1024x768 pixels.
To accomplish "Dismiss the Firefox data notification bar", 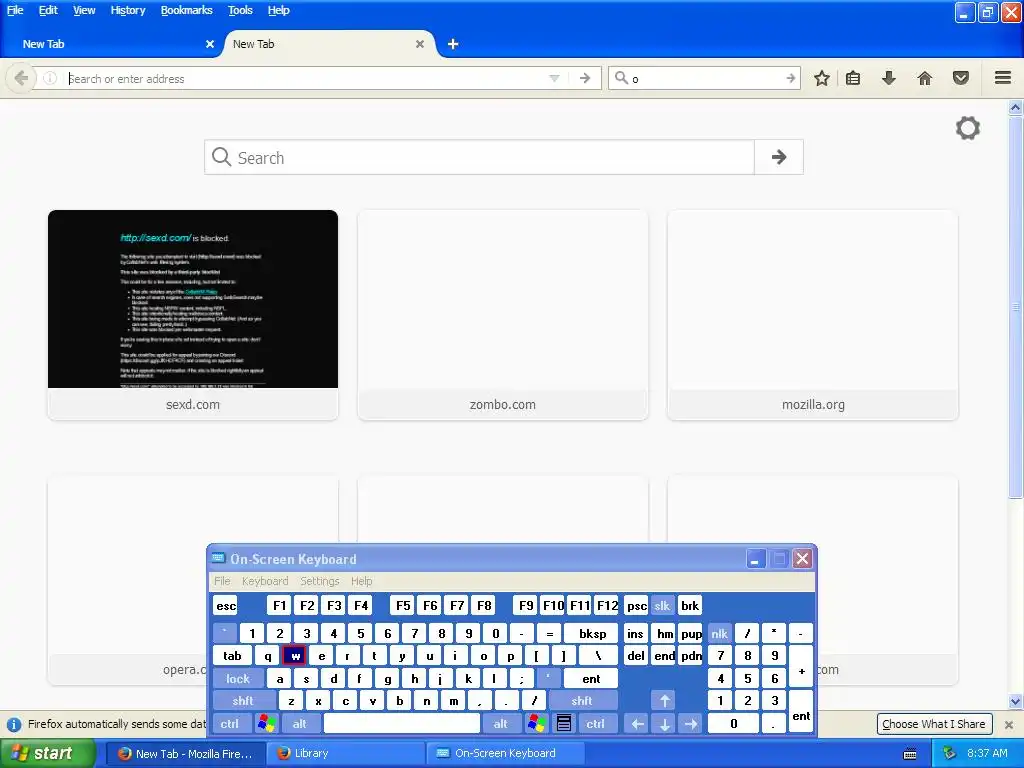I will tap(1008, 724).
